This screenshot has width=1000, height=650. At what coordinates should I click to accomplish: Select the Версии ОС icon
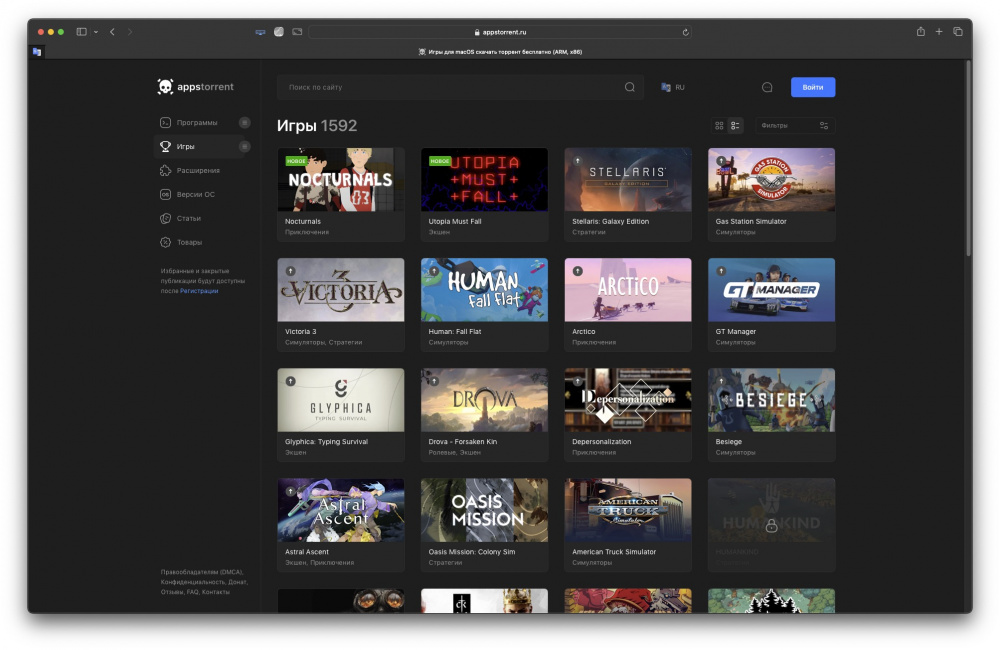pyautogui.click(x=165, y=194)
